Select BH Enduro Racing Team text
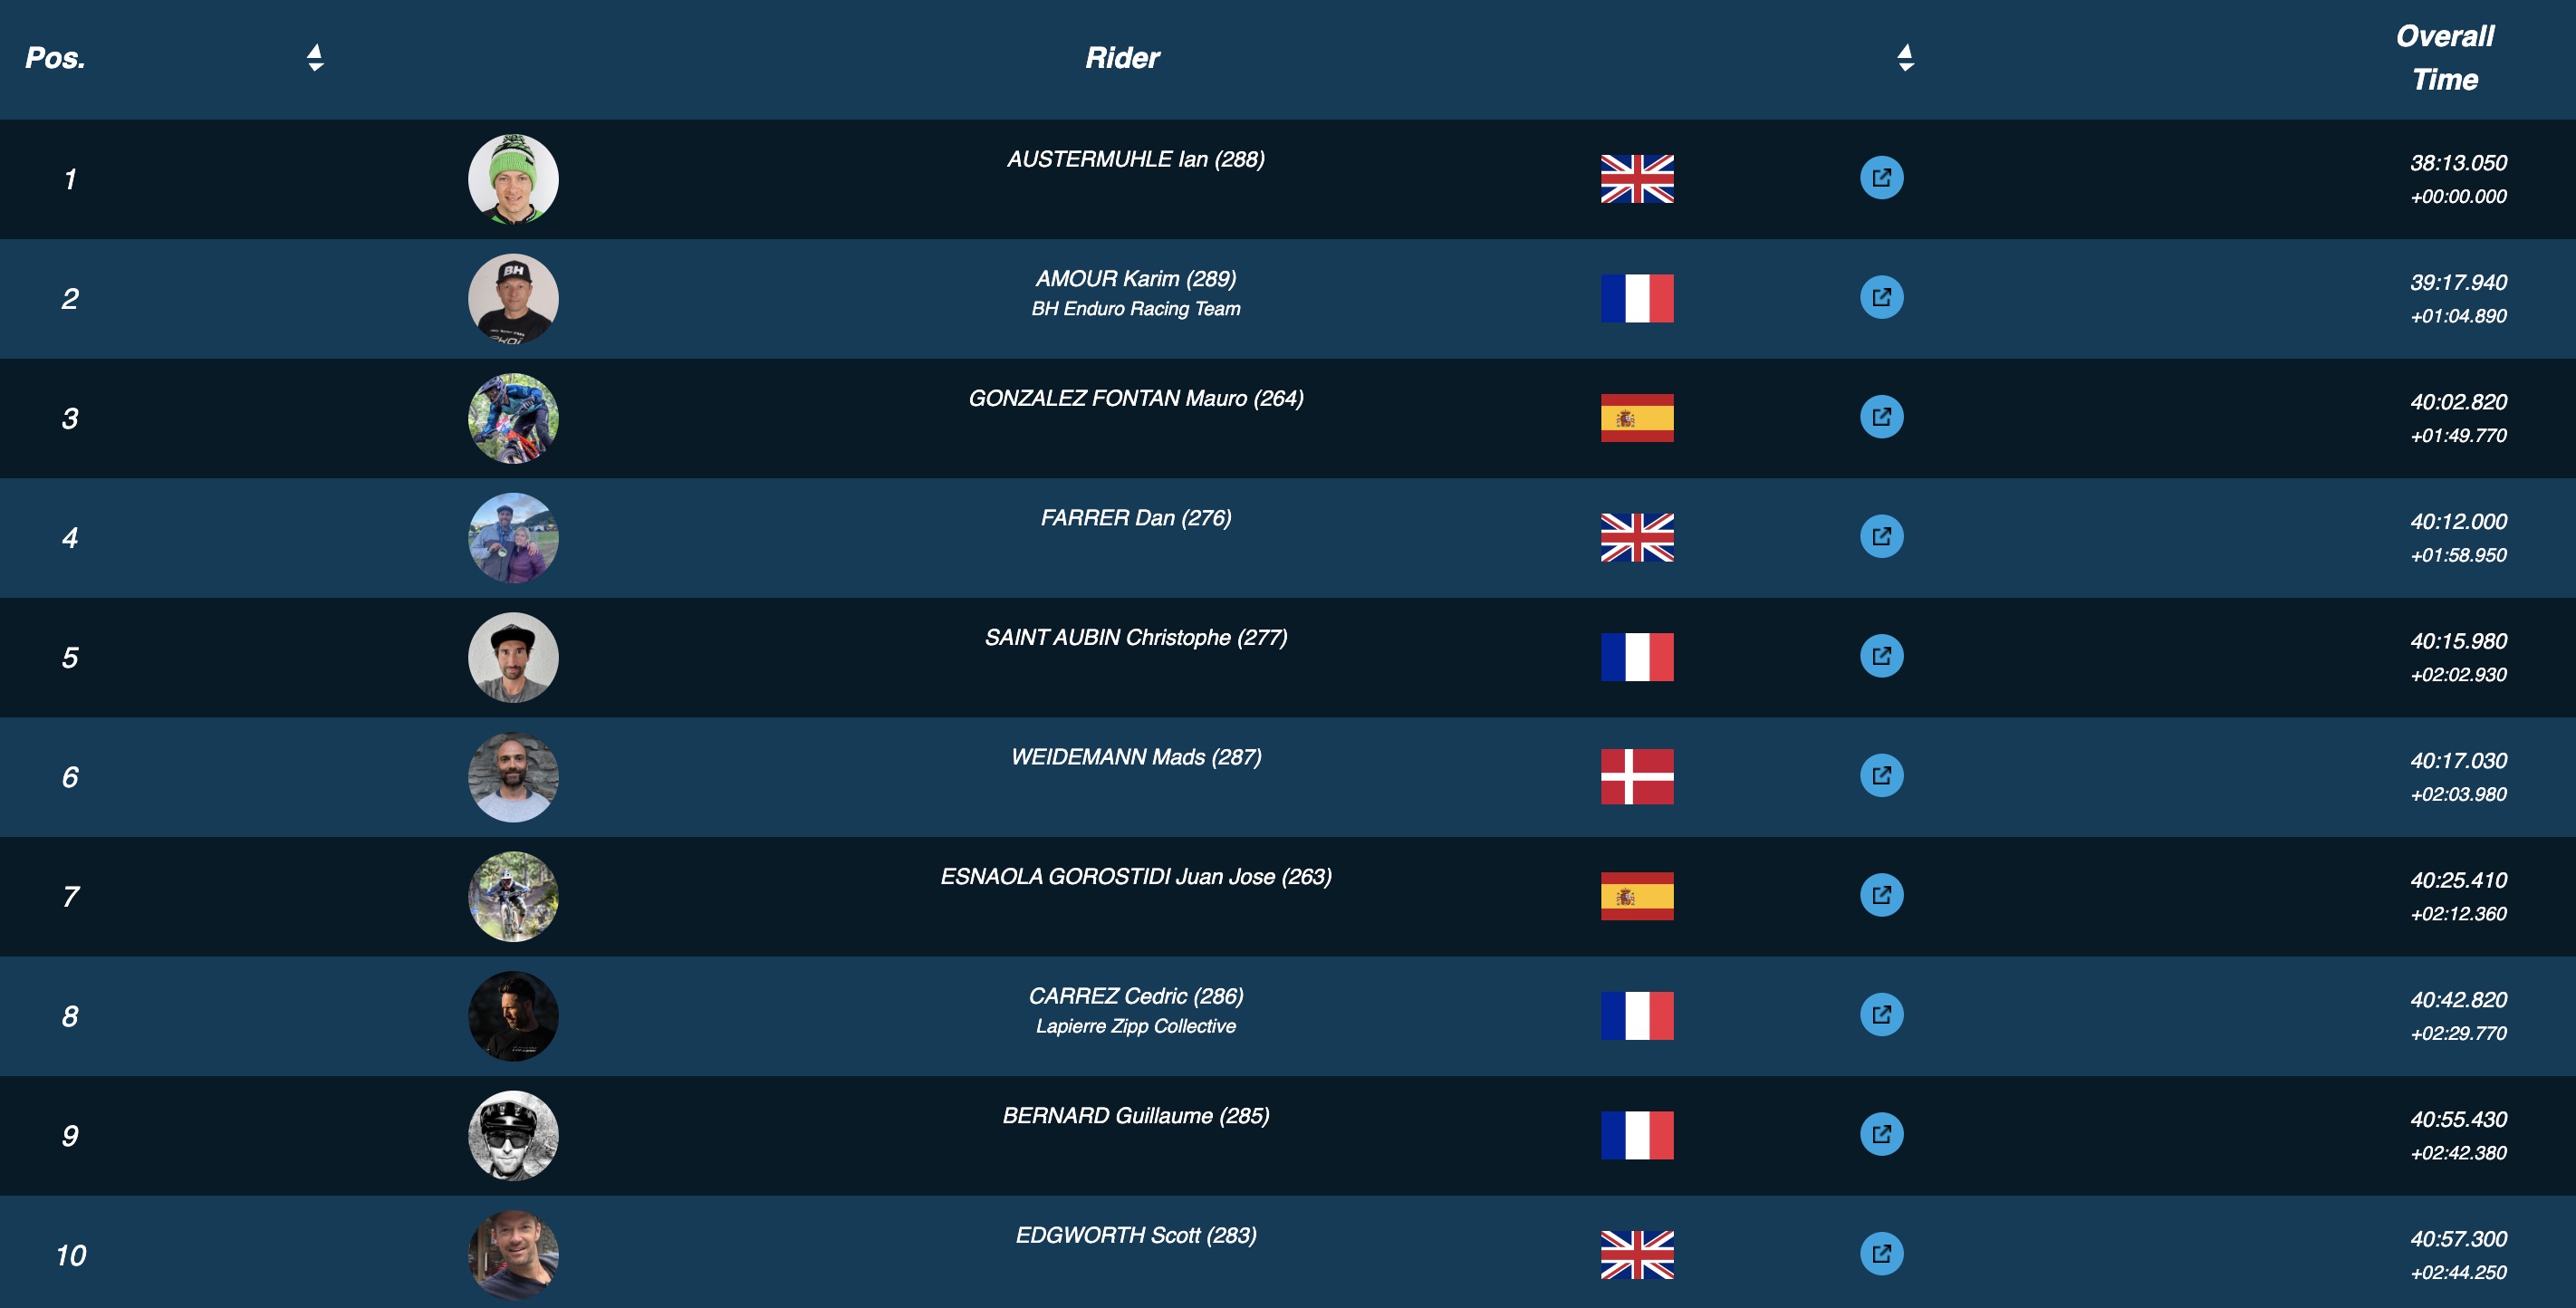The width and height of the screenshot is (2576, 1308). (x=1135, y=309)
